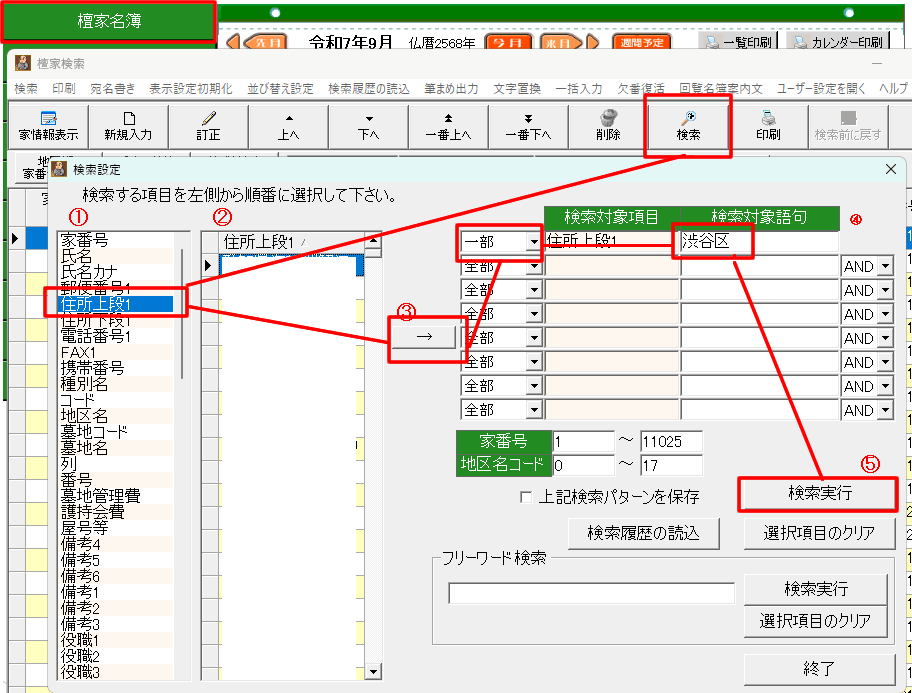Select 携帯番号 in the item list
Viewport: 912px width, 693px height.
tap(116, 368)
